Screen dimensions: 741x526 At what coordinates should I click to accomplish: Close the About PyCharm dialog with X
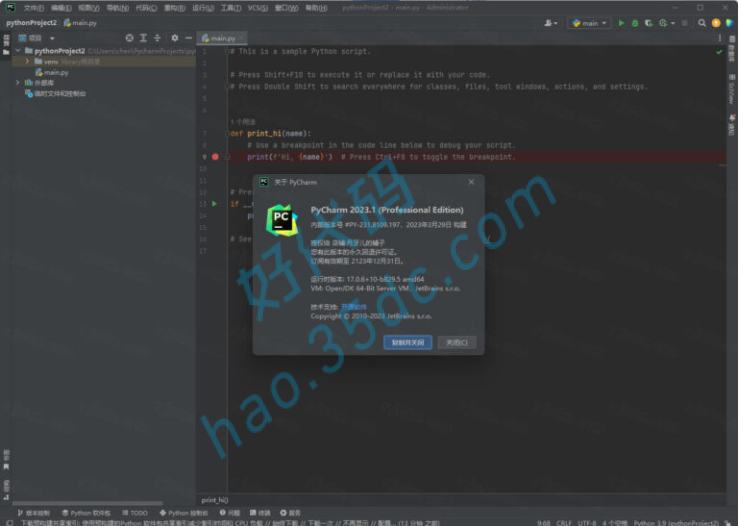click(x=471, y=182)
